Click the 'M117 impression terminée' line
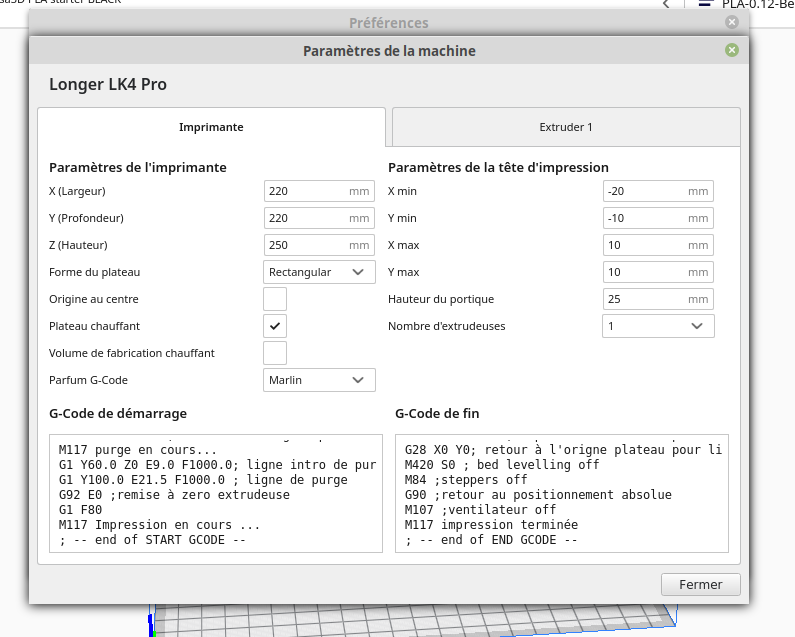This screenshot has width=795, height=637. click(491, 524)
